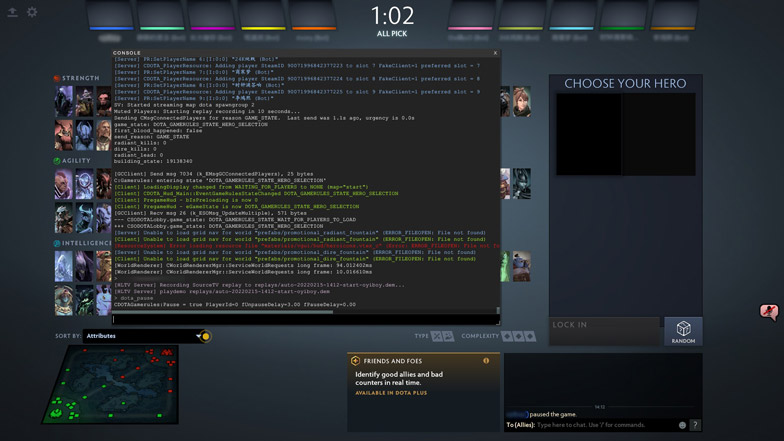Viewport: 784px width, 441px height.
Task: Click the Random hero dice button
Action: (683, 331)
